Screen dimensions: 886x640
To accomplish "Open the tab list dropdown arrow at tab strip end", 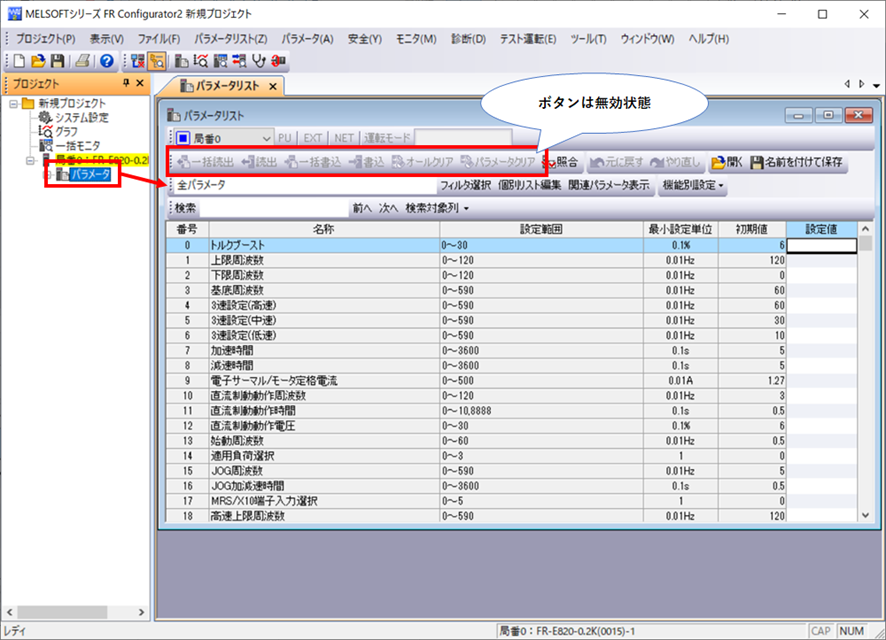I will coord(876,85).
